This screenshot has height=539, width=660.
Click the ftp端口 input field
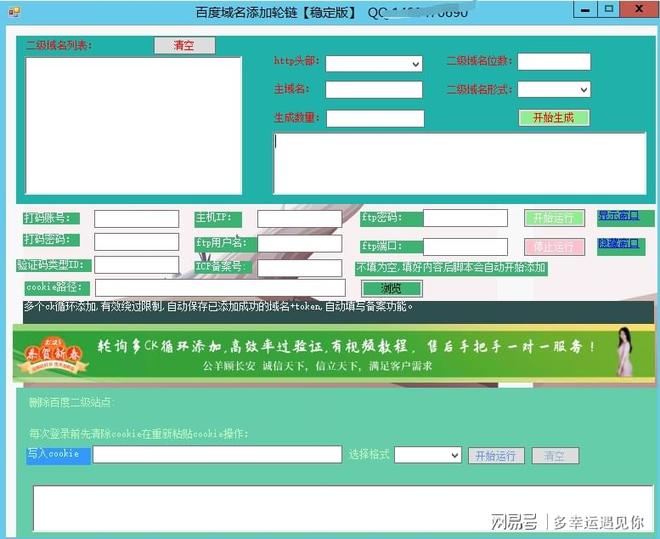(466, 247)
